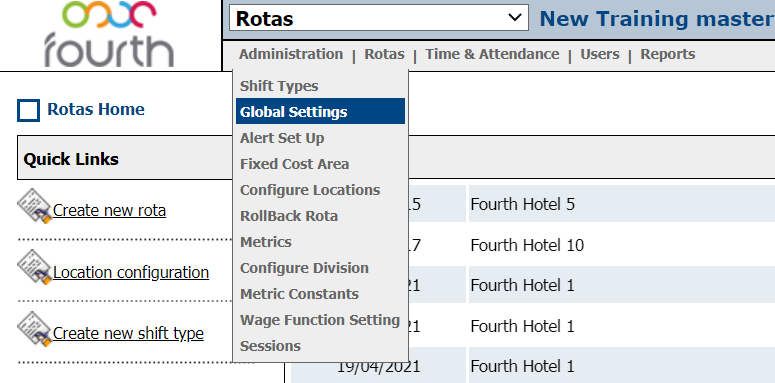Open the Location configuration link
The image size is (775, 383).
(131, 272)
